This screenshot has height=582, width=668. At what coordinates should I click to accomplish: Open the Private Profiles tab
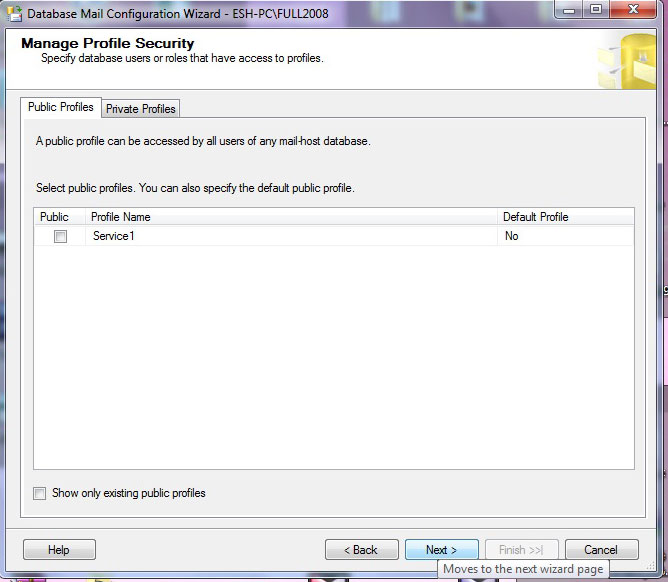(141, 108)
